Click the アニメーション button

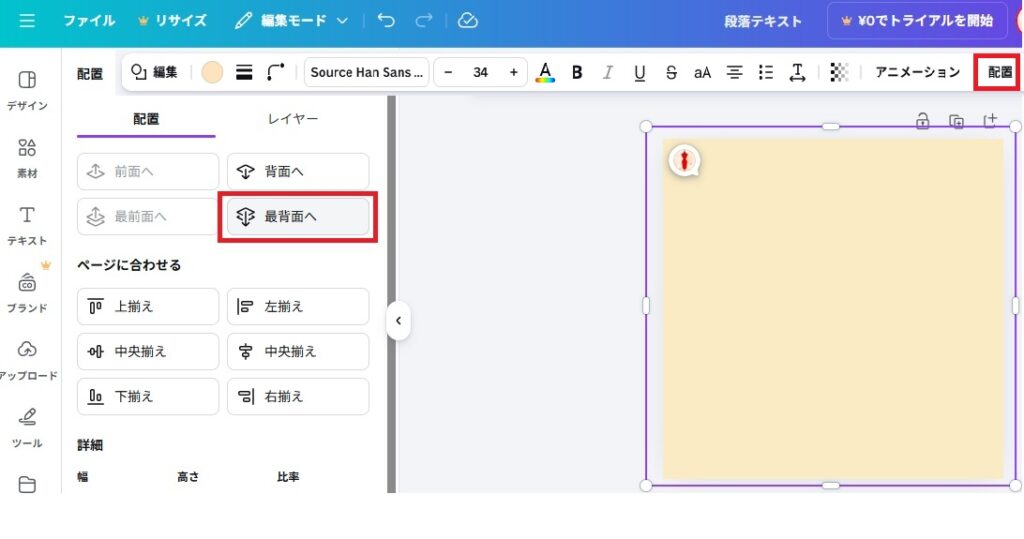pyautogui.click(x=917, y=72)
